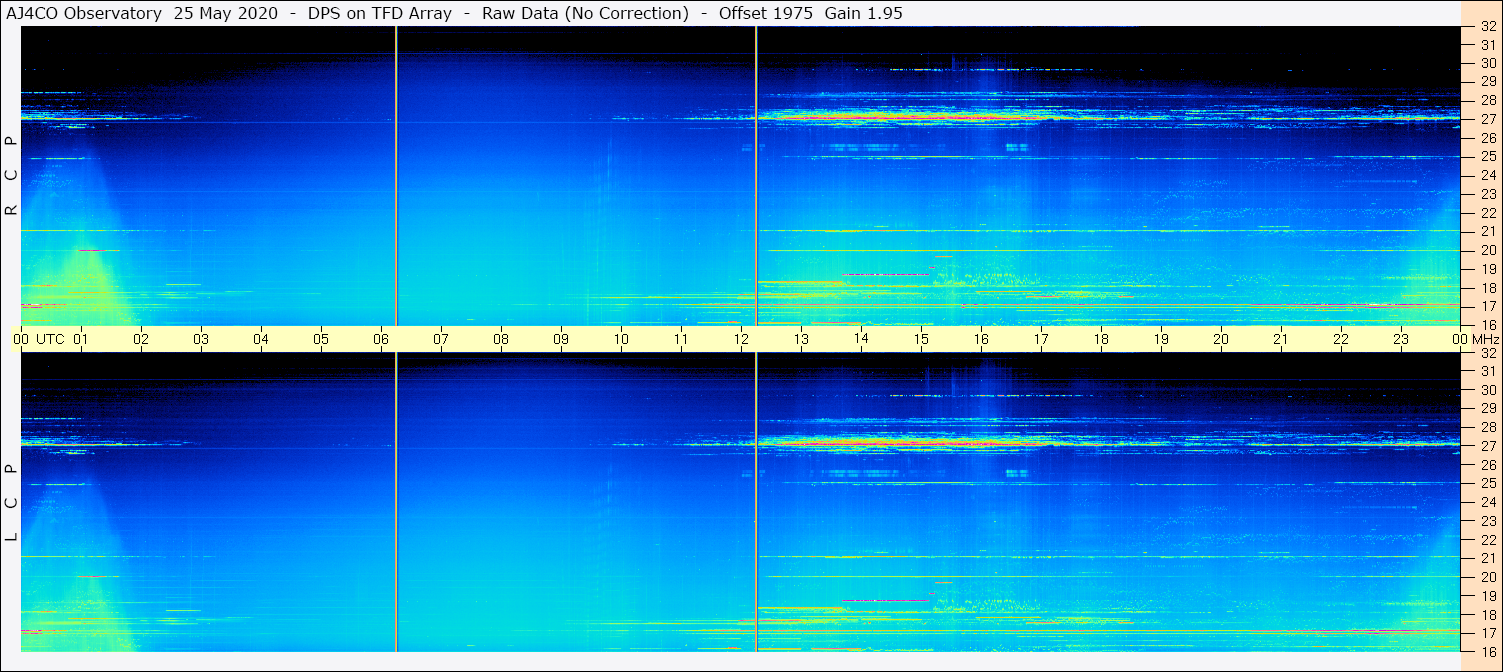The image size is (1503, 672).
Task: Click the RCP frequency scale '21' label
Action: click(1487, 231)
